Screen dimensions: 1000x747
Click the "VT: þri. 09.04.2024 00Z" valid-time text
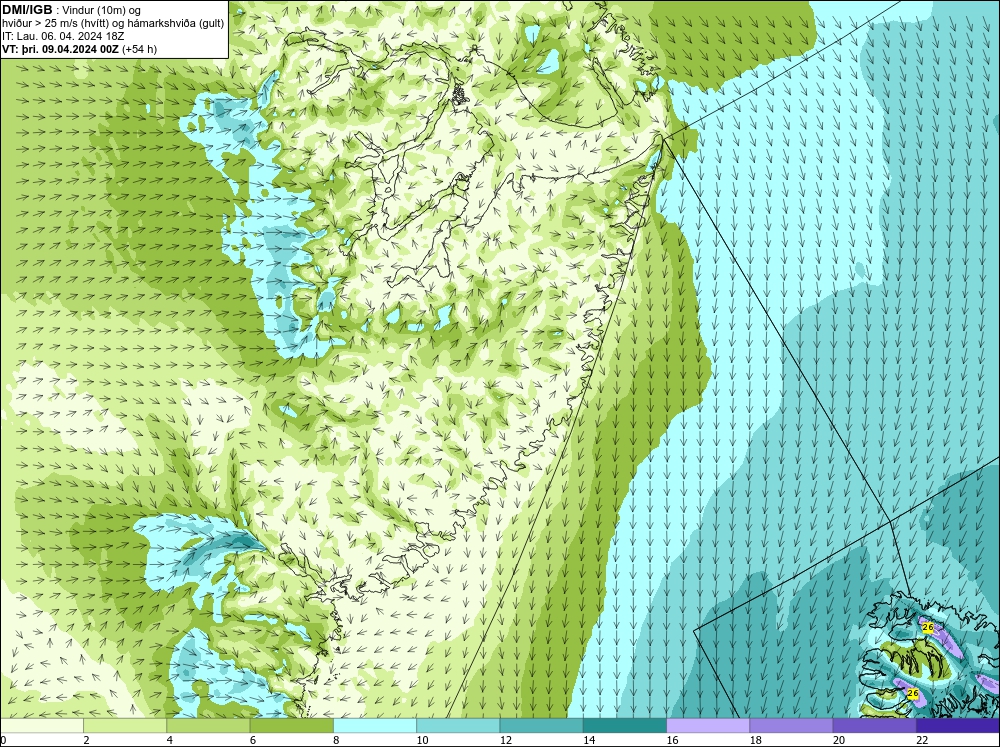(60, 48)
